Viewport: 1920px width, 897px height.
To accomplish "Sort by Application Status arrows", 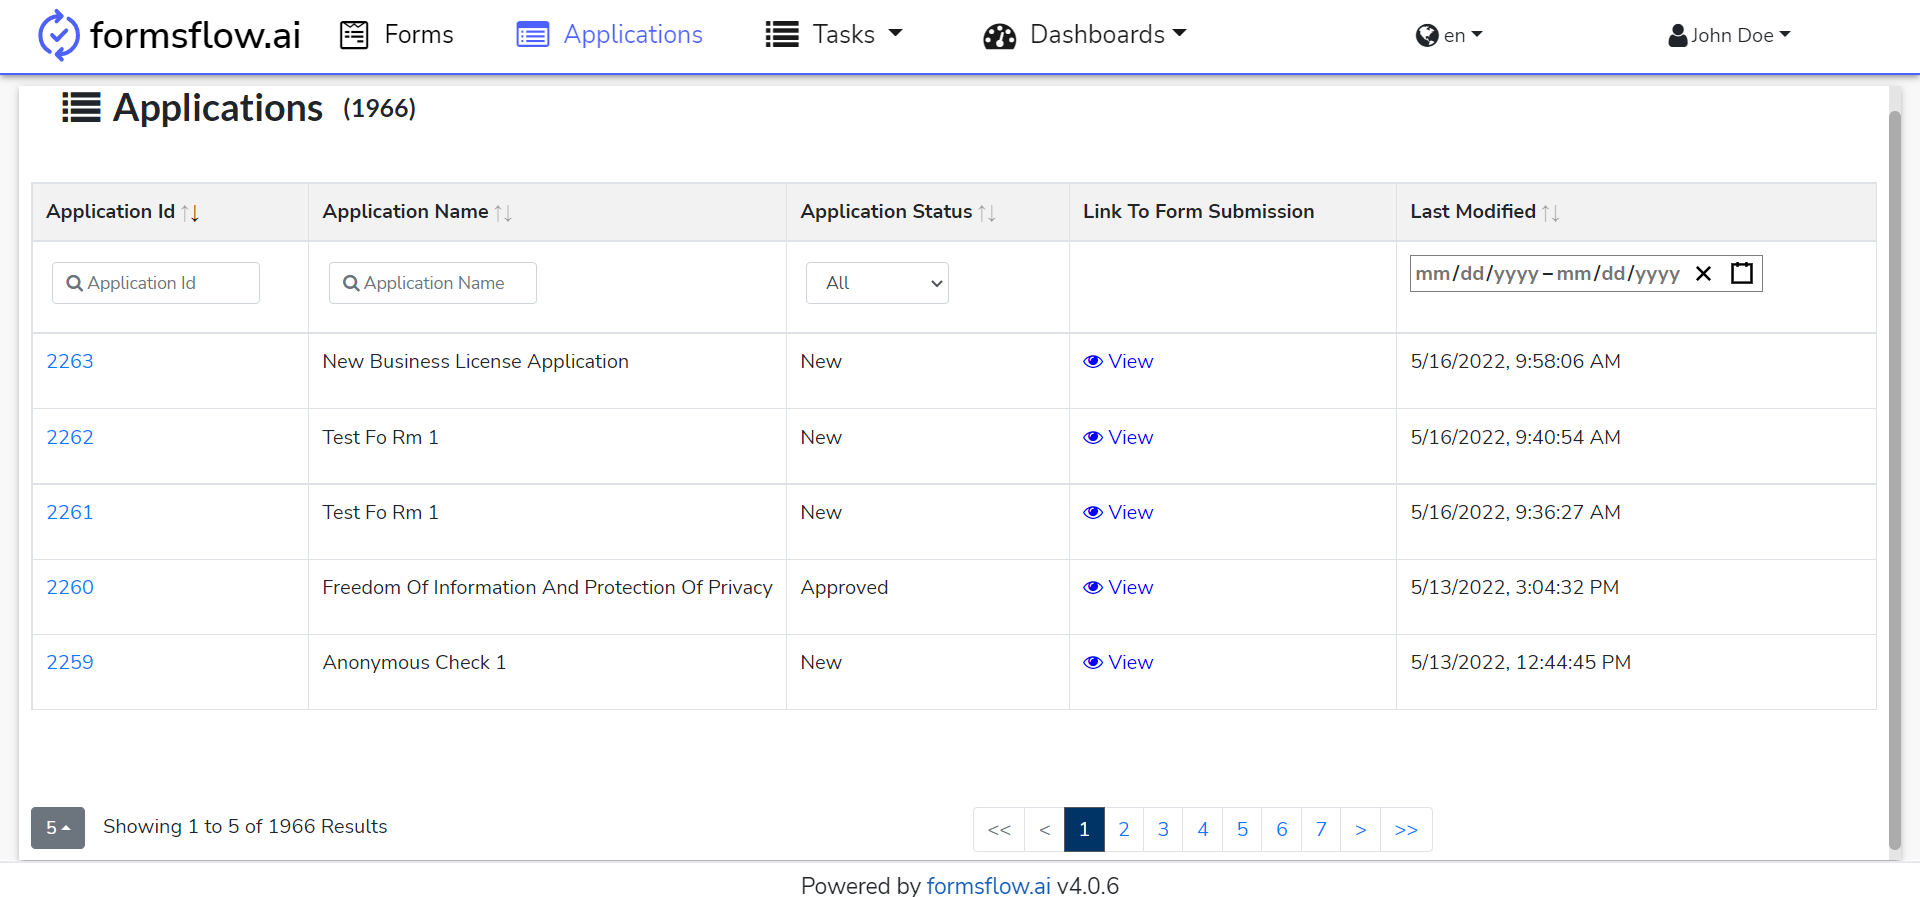I will coord(987,212).
